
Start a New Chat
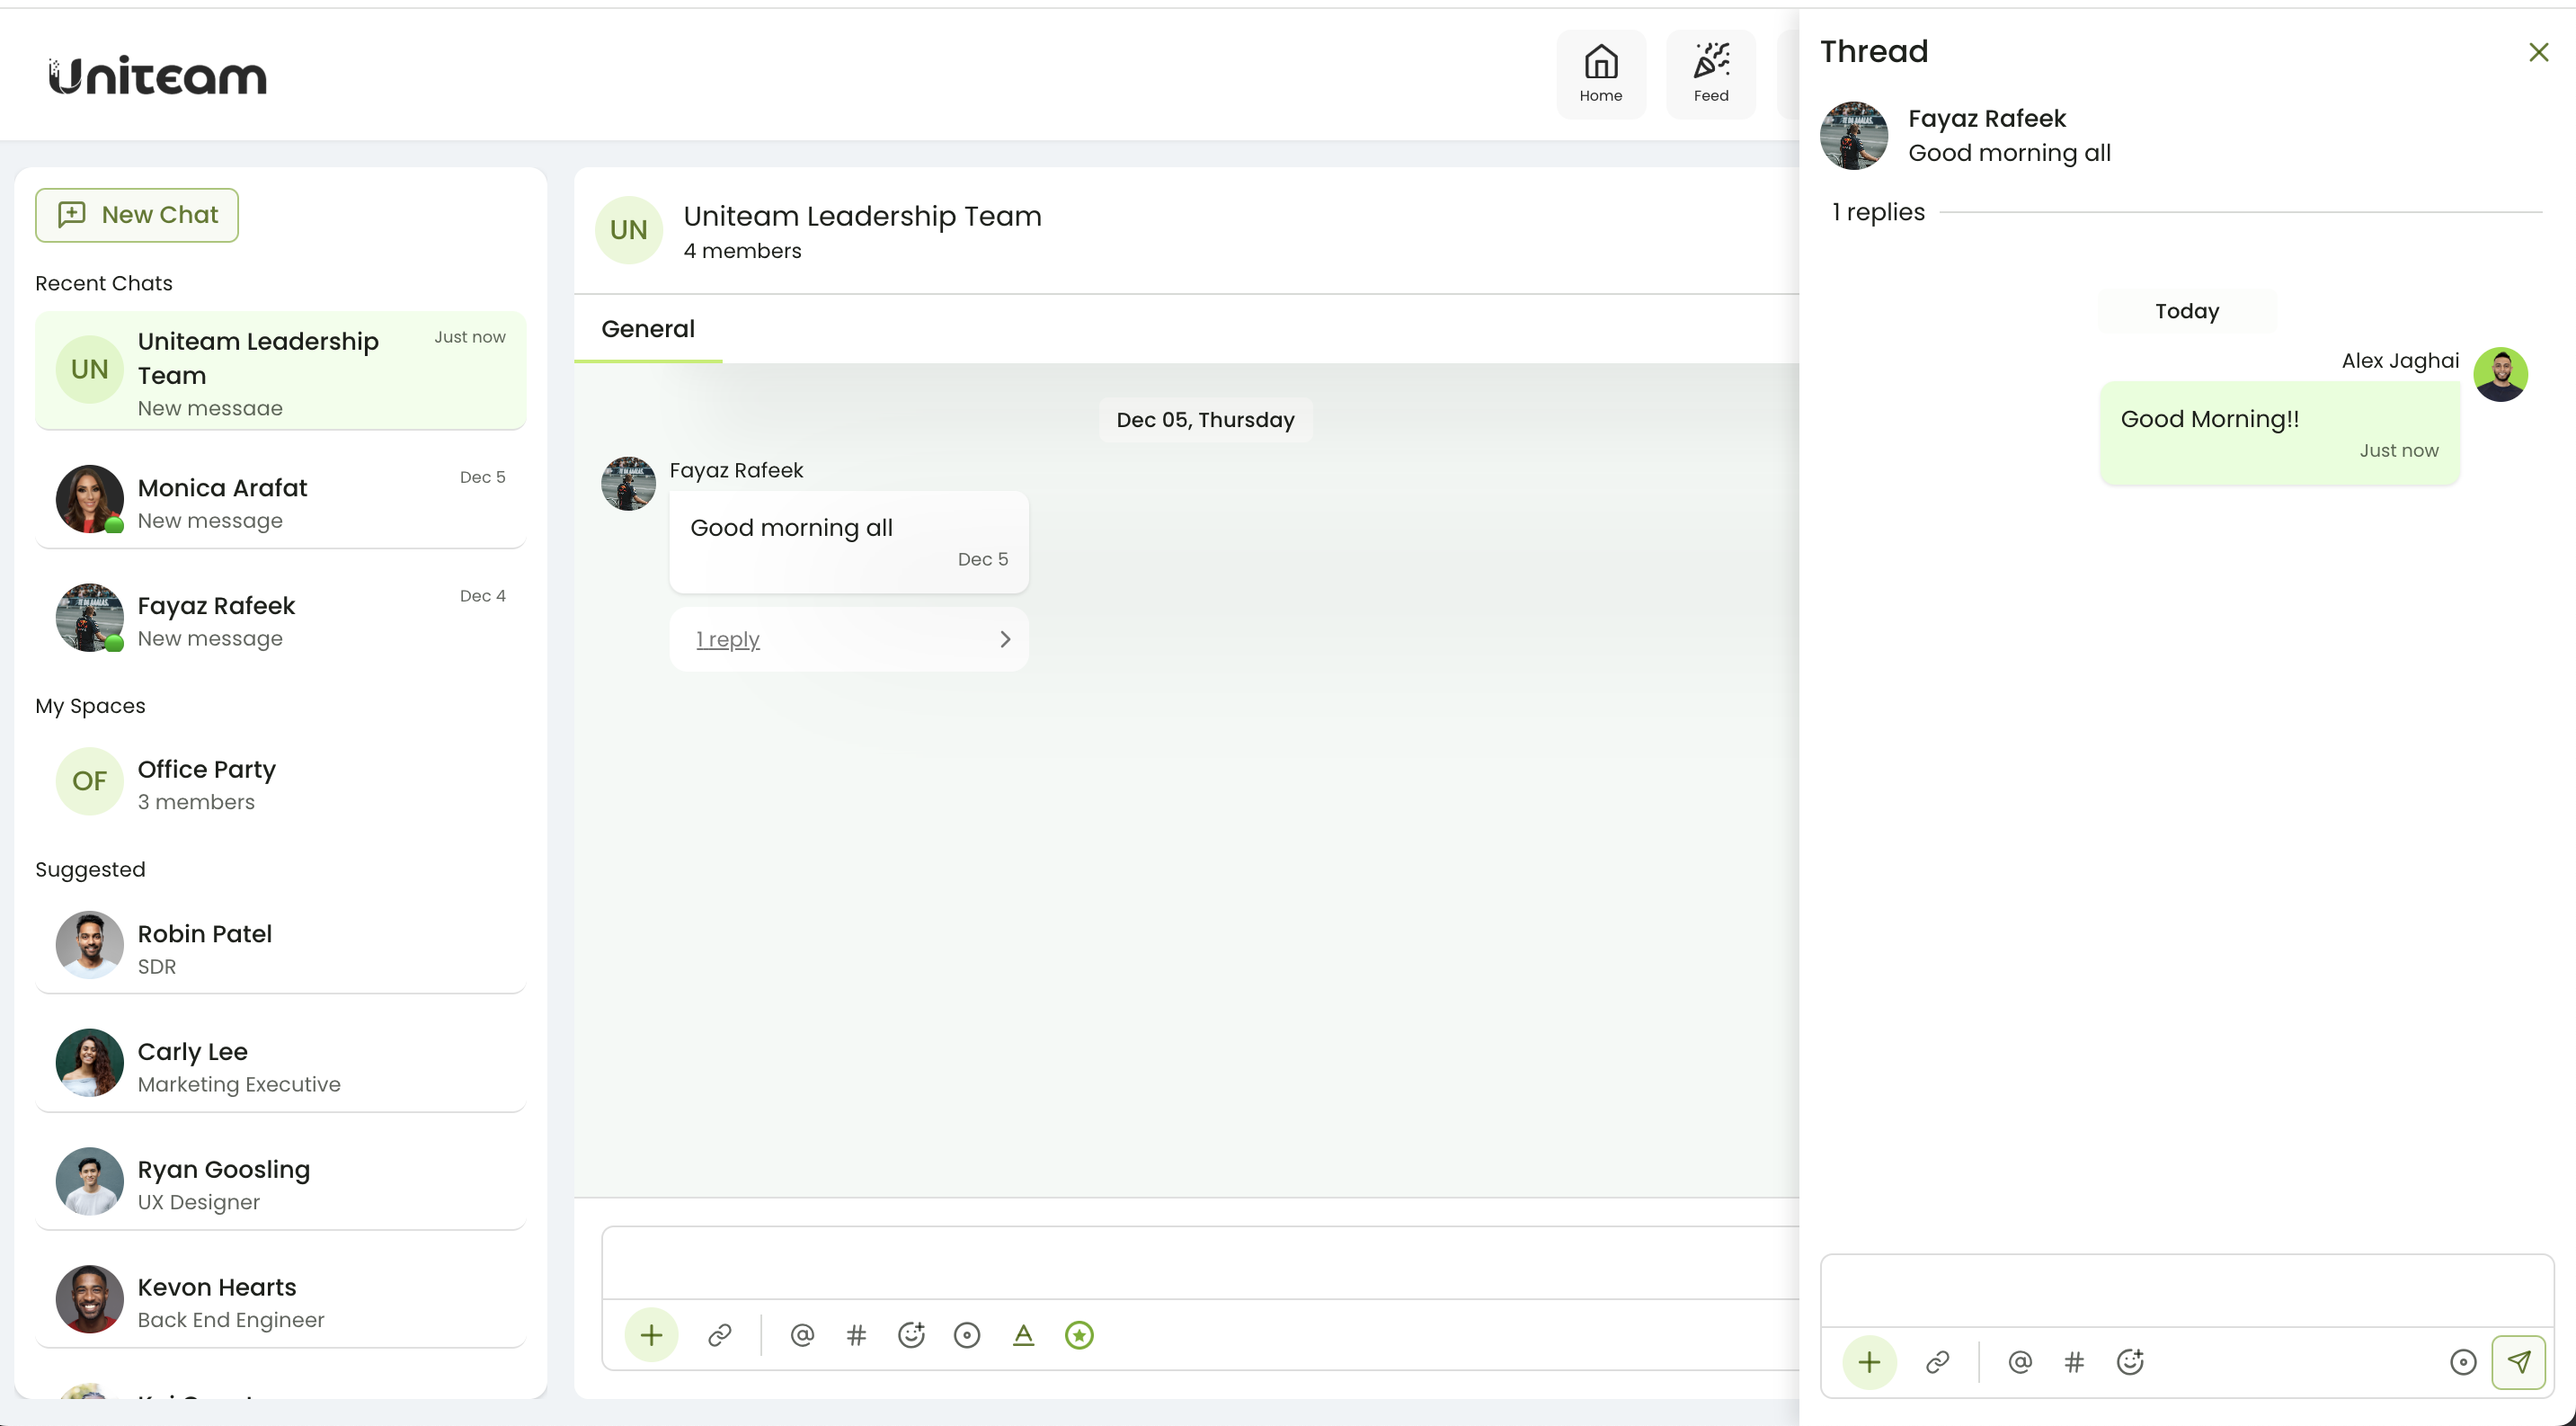[x=136, y=214]
